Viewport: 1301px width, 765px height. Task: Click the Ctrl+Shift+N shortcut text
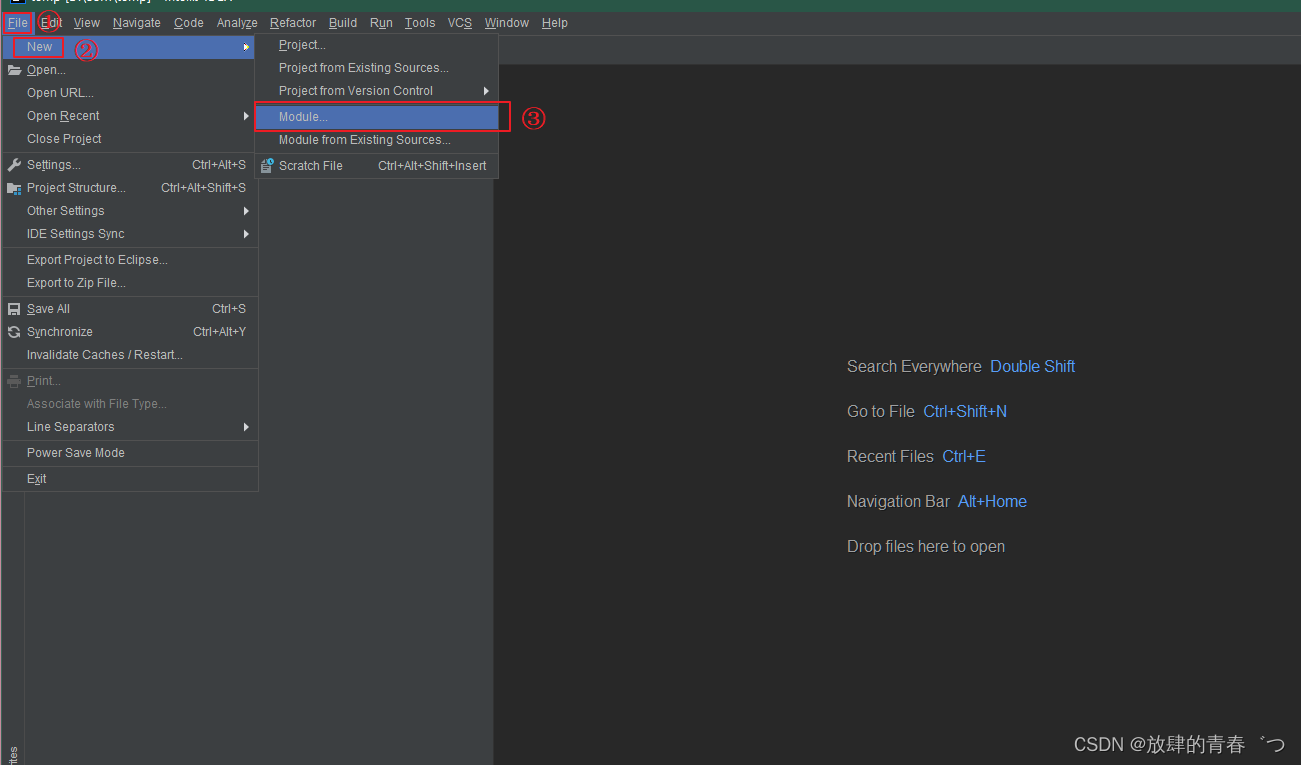[965, 412]
